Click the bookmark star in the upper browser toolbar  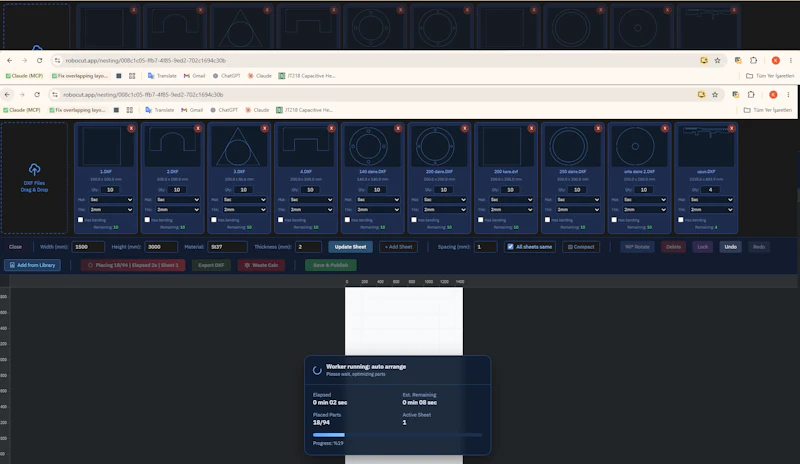tap(717, 60)
